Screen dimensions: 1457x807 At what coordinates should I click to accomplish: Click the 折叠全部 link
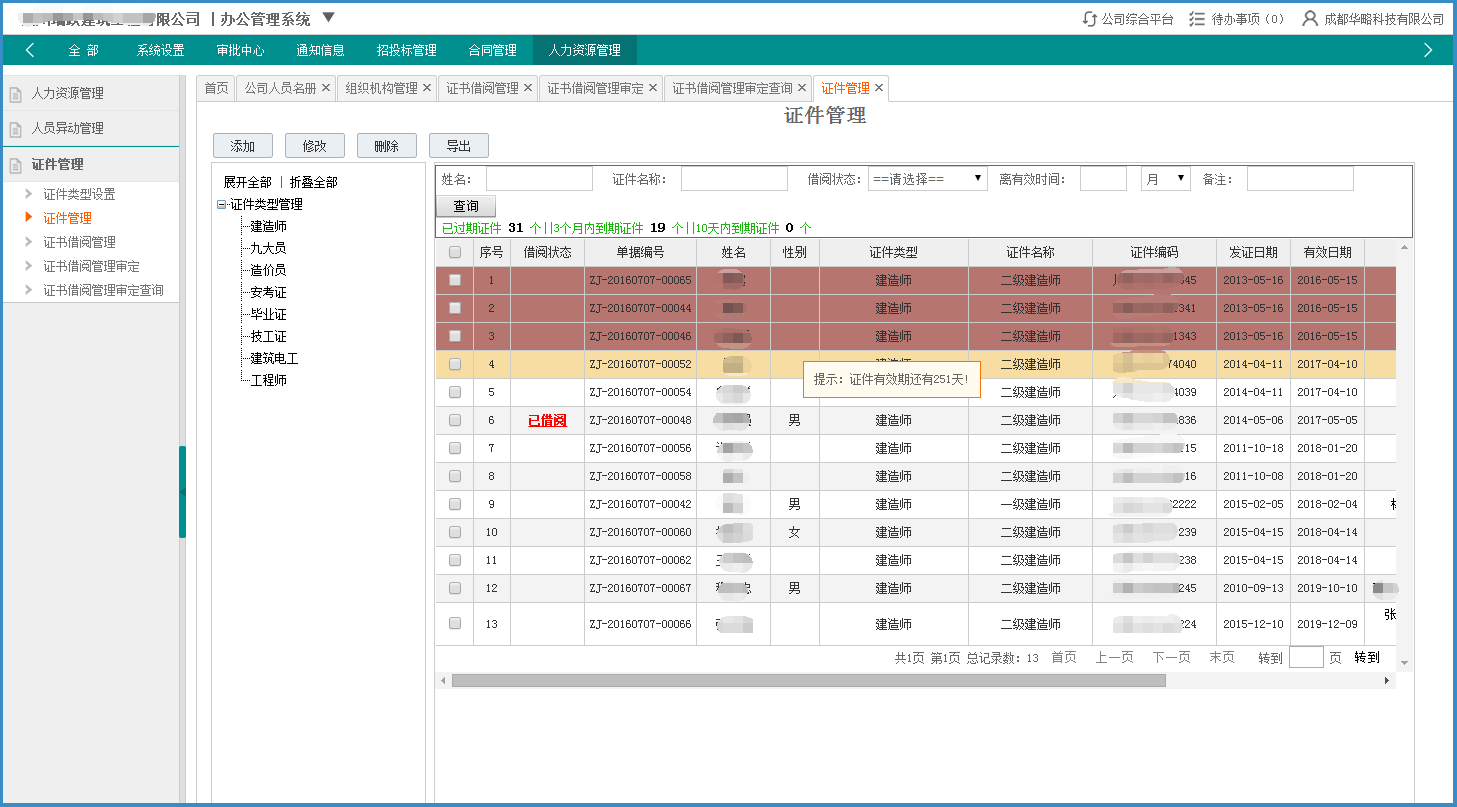pyautogui.click(x=313, y=182)
